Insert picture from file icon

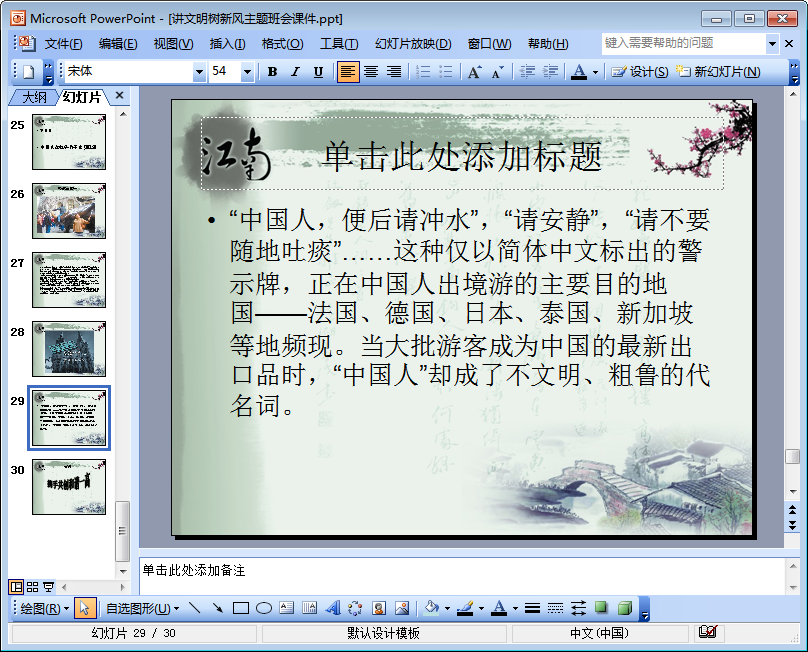pos(402,609)
